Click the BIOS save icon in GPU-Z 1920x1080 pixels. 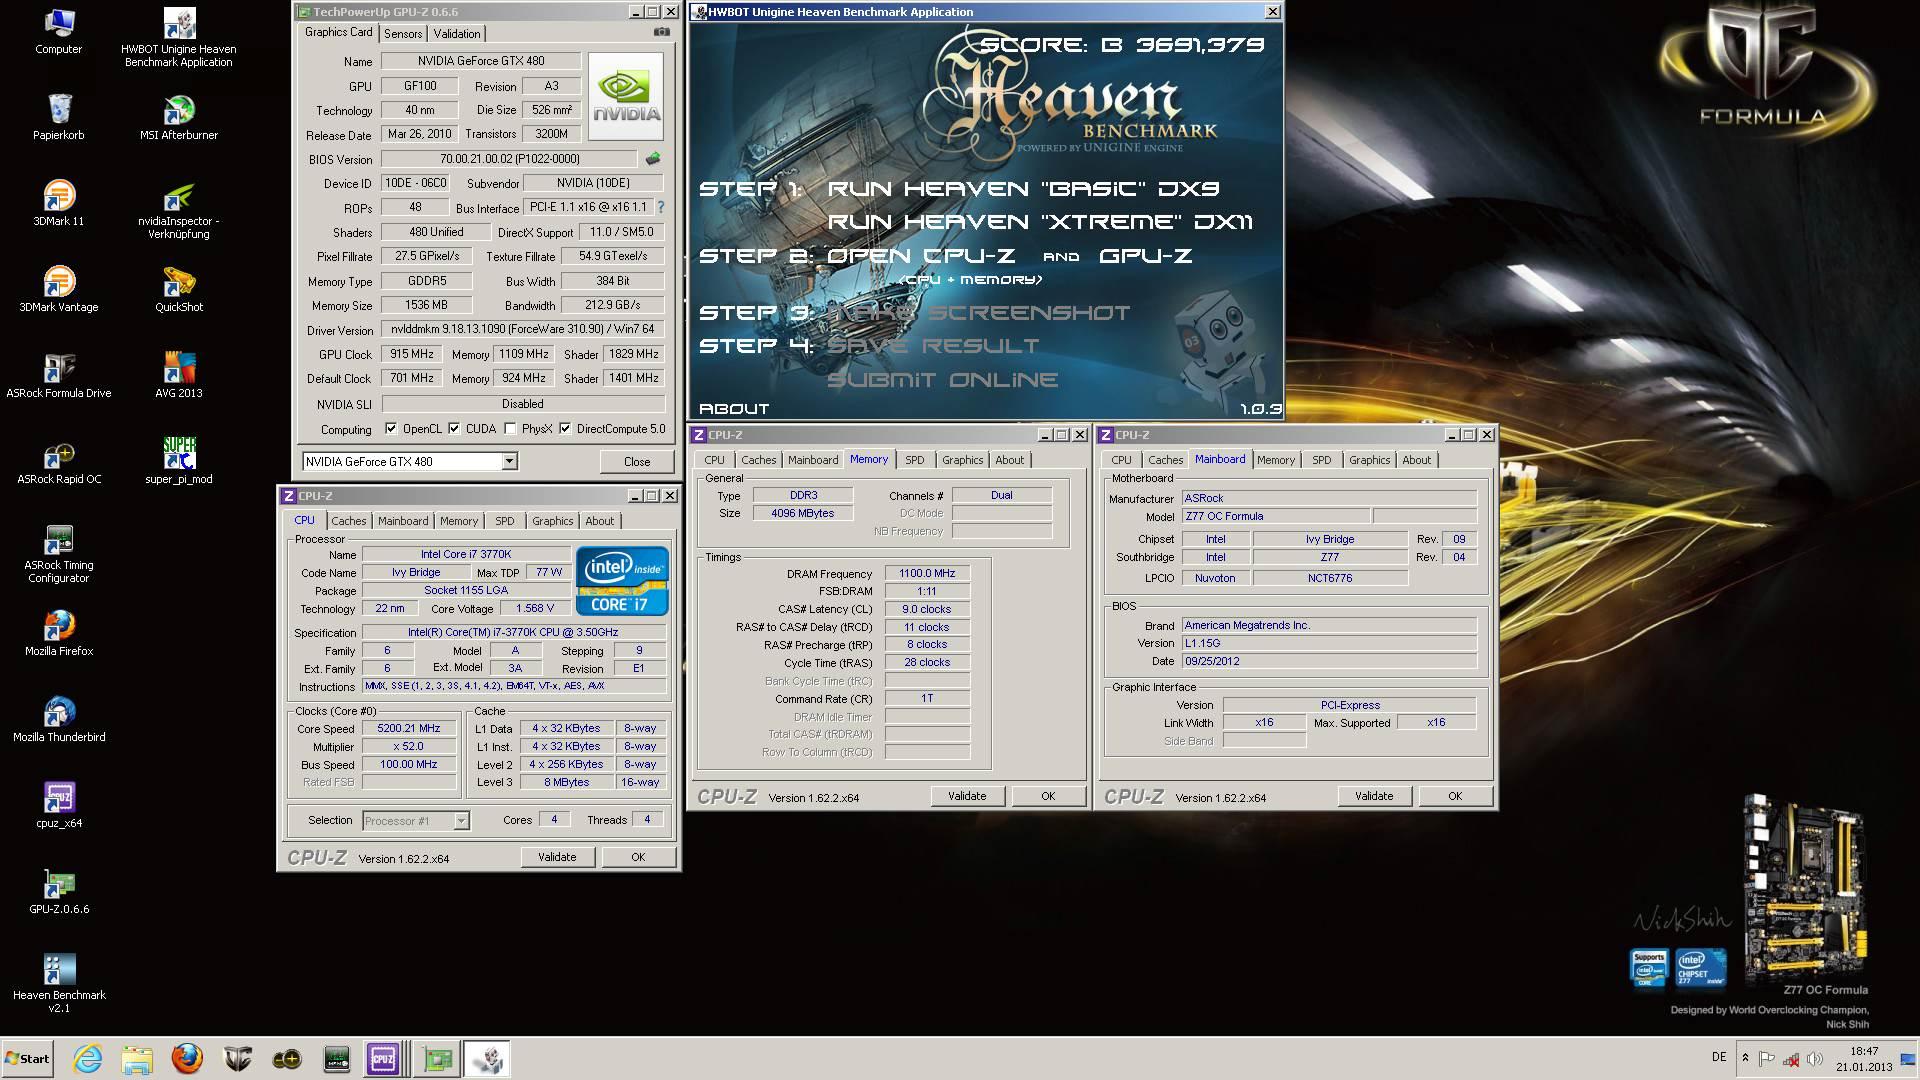[x=653, y=158]
